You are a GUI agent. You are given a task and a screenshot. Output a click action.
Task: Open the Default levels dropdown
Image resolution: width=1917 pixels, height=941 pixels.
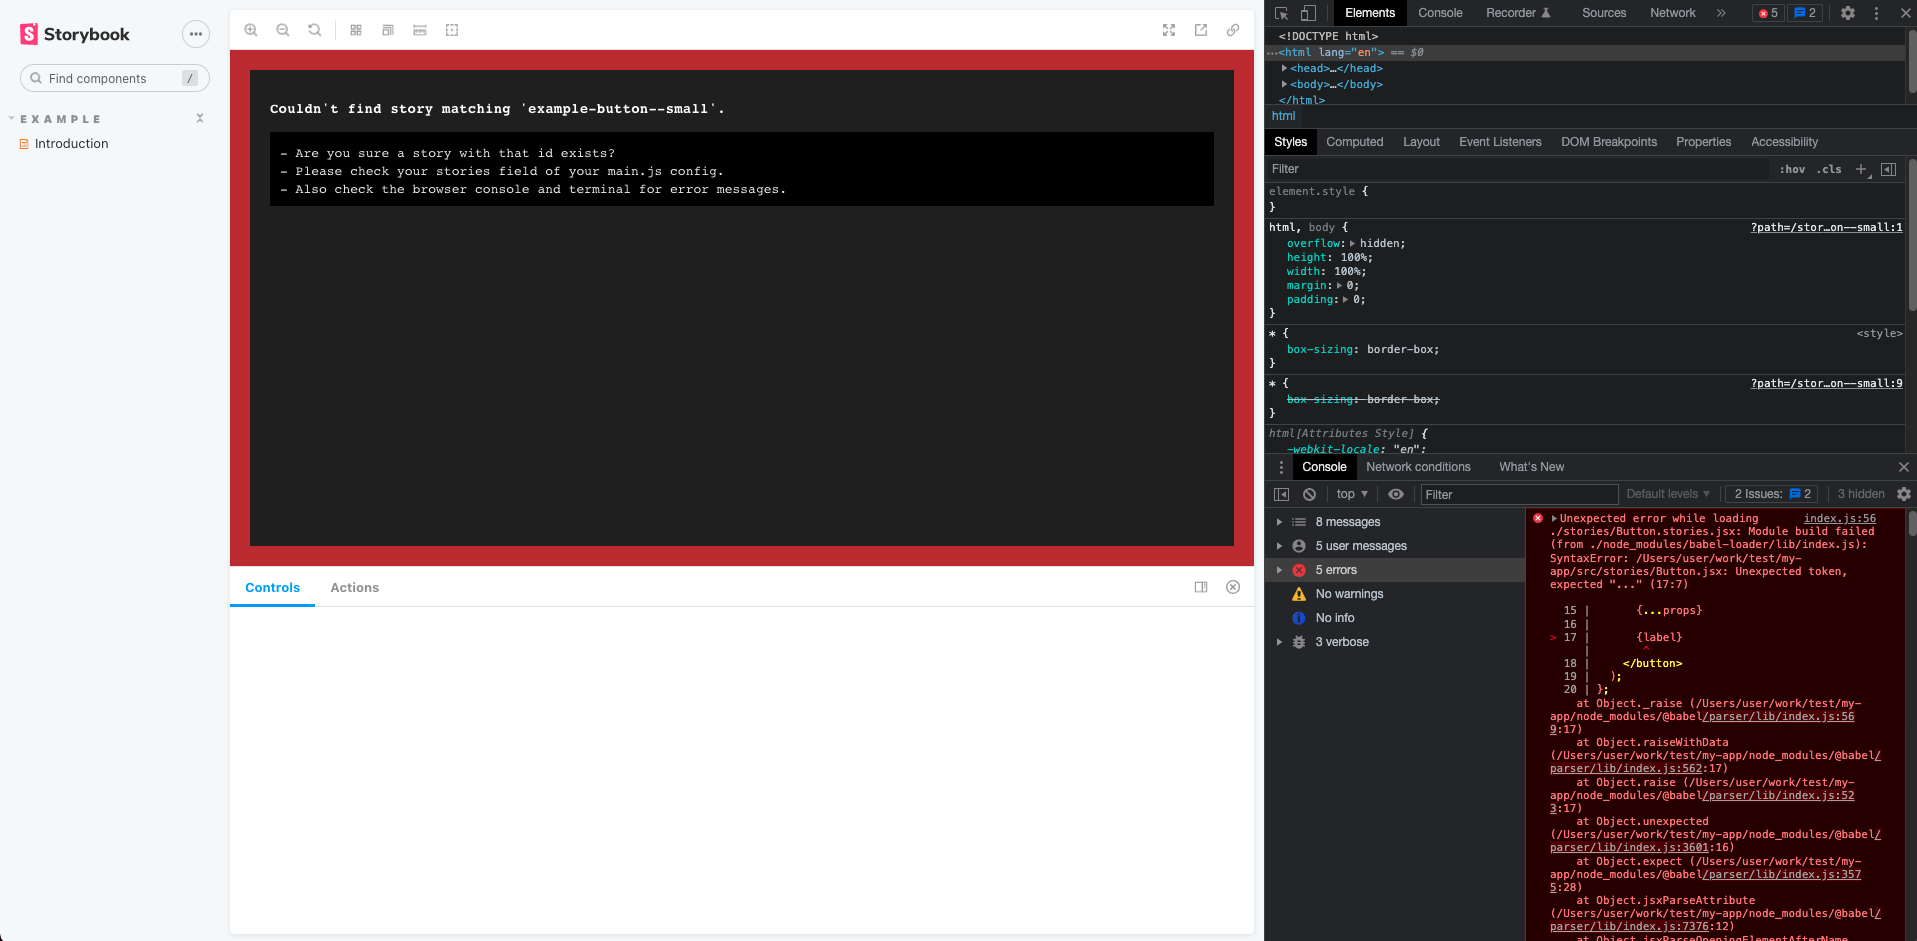pyautogui.click(x=1667, y=494)
